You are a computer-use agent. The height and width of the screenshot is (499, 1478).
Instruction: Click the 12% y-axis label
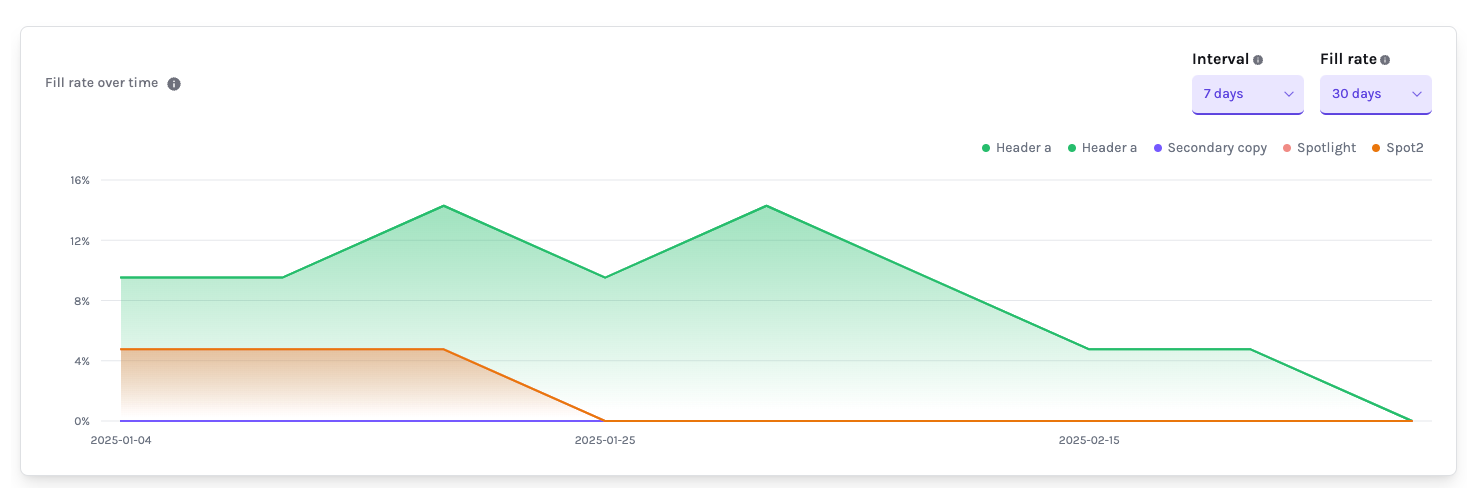coord(80,241)
